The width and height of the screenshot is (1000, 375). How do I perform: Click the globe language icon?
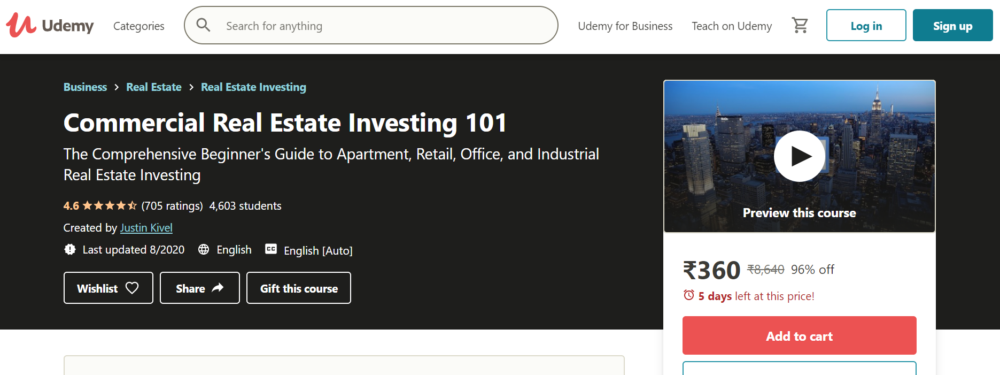[203, 249]
